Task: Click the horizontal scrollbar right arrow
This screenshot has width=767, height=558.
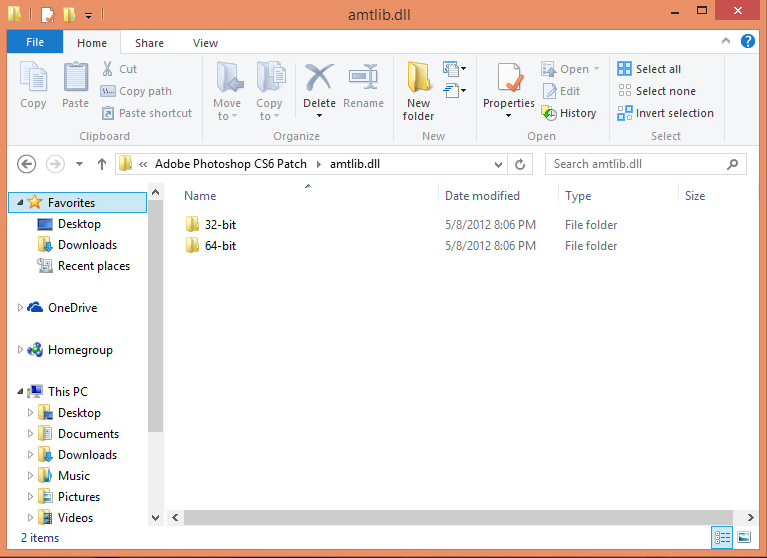Action: (x=750, y=517)
